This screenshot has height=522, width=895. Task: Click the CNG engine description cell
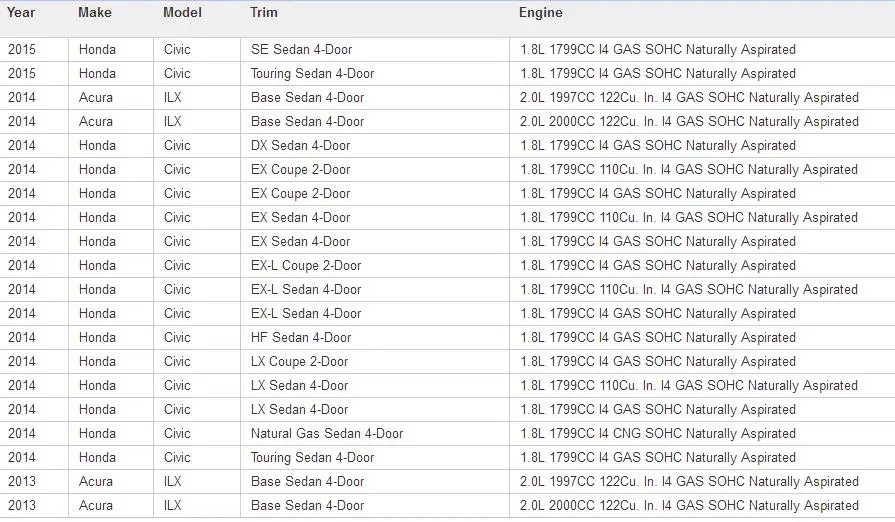pos(702,434)
